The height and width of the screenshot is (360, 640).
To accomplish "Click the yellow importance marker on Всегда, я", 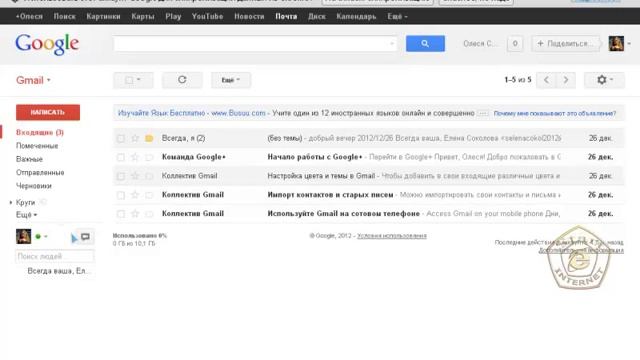I will pyautogui.click(x=149, y=138).
